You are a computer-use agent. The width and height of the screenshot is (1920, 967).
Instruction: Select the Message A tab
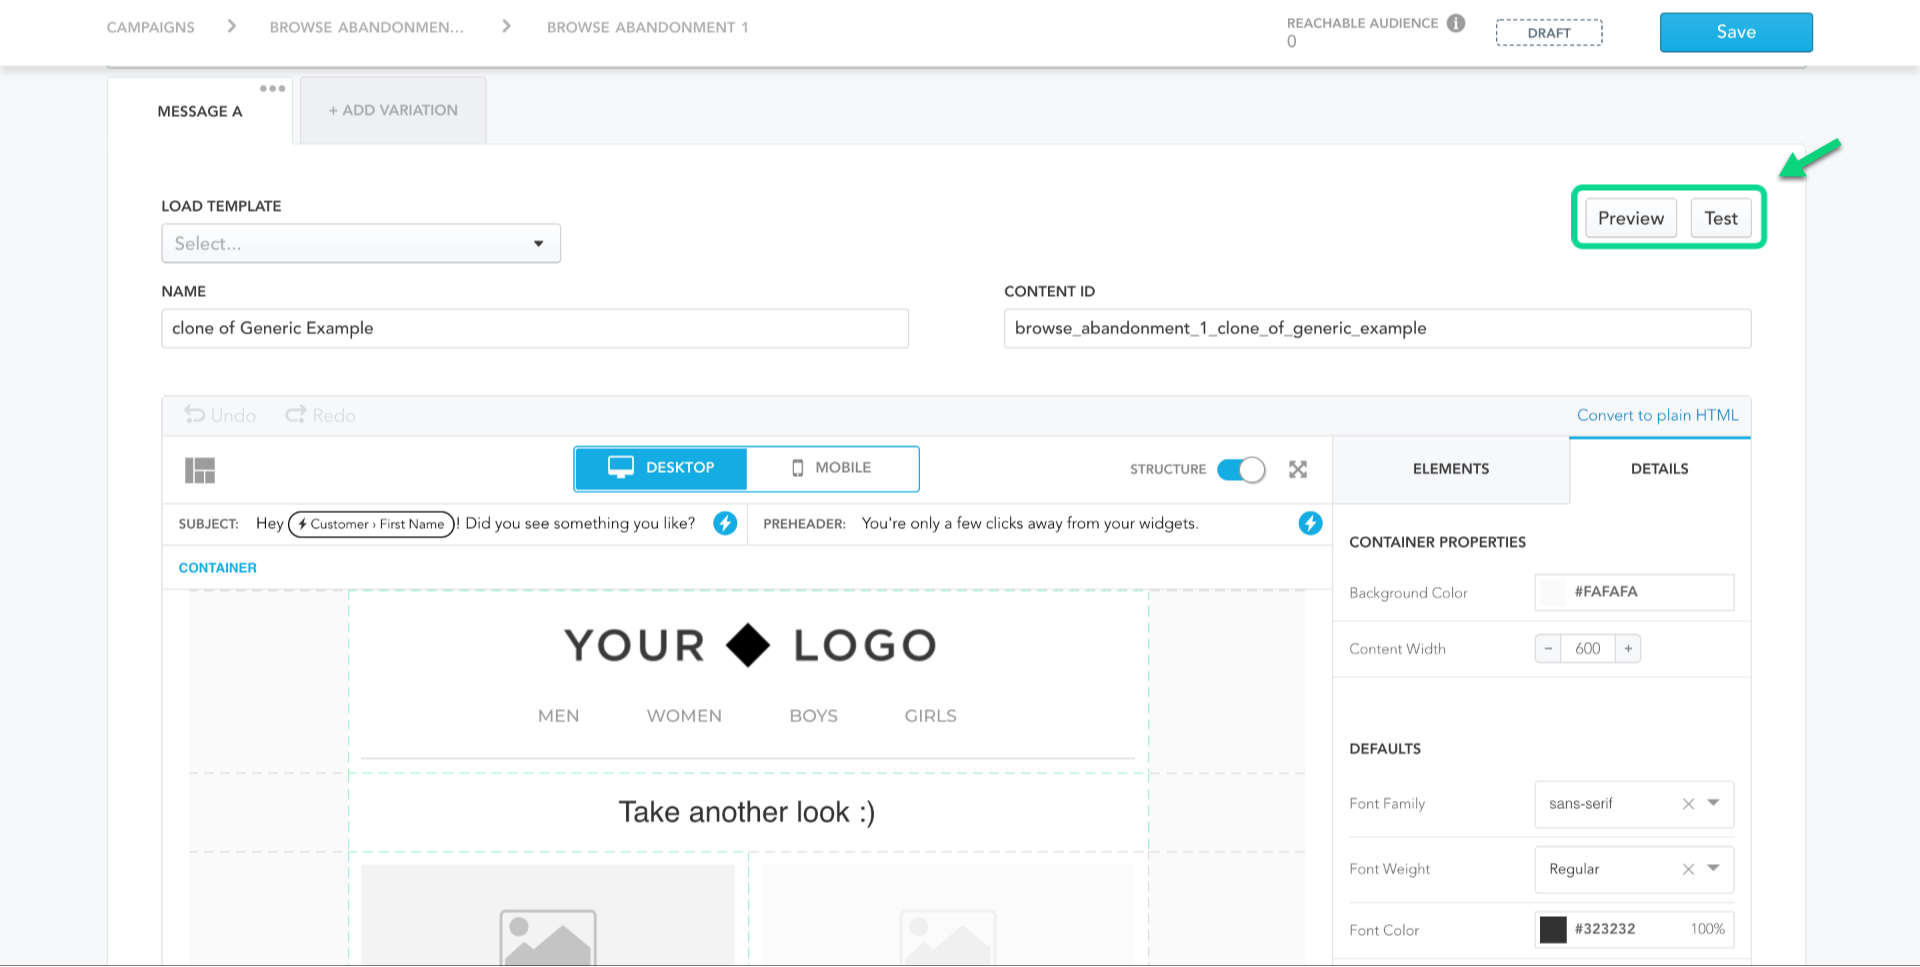pyautogui.click(x=200, y=111)
